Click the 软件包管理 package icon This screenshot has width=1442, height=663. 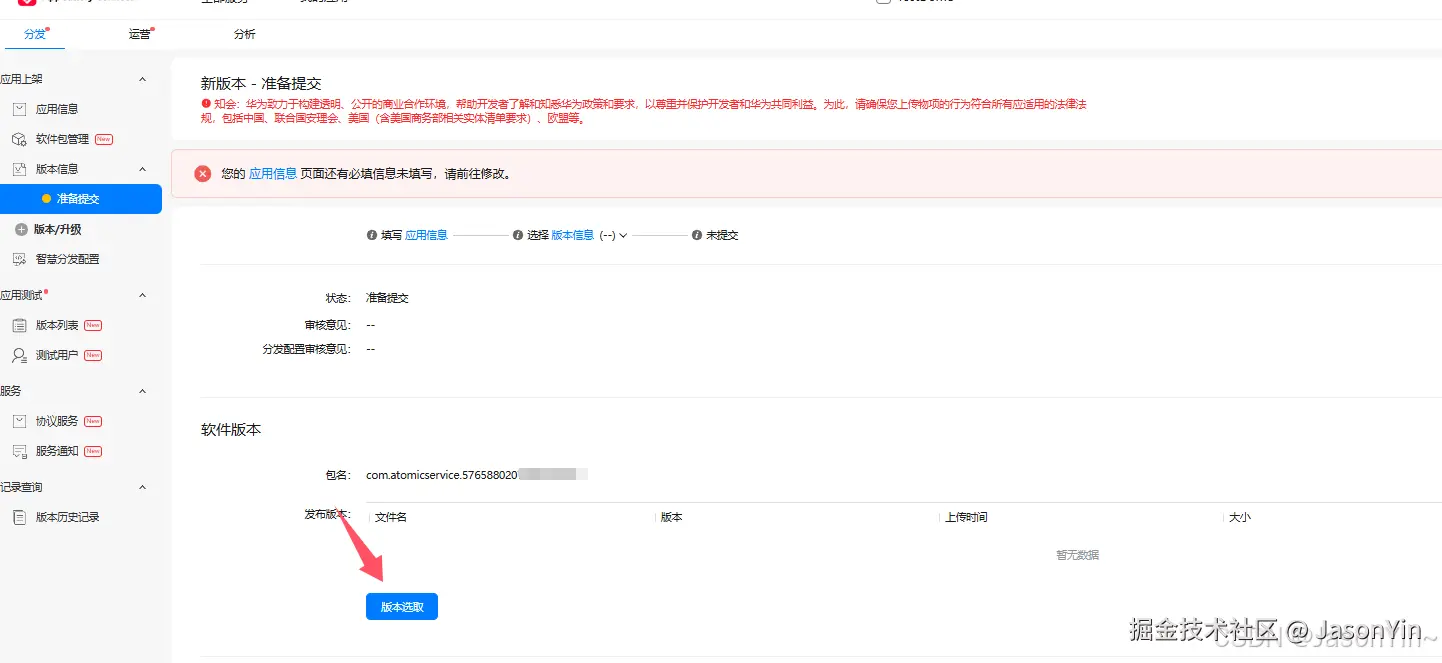pos(19,139)
